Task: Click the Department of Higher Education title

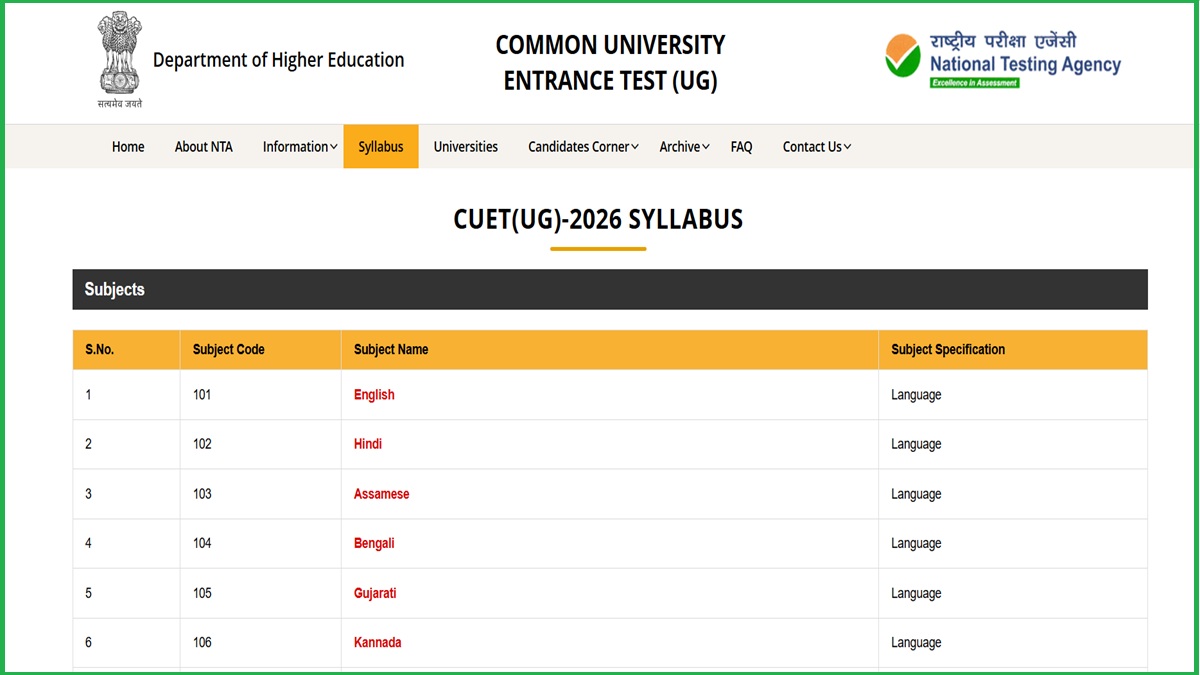Action: tap(278, 60)
